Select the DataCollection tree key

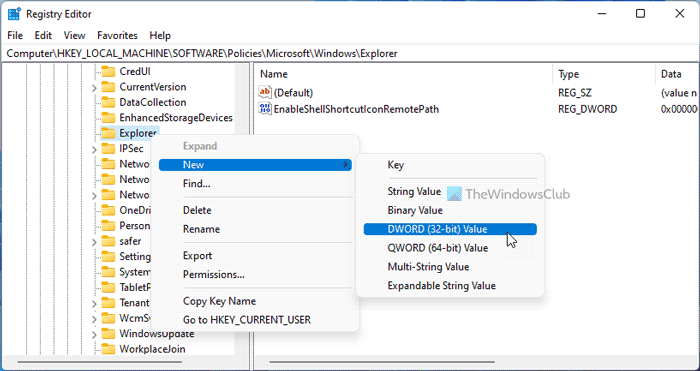pos(153,102)
